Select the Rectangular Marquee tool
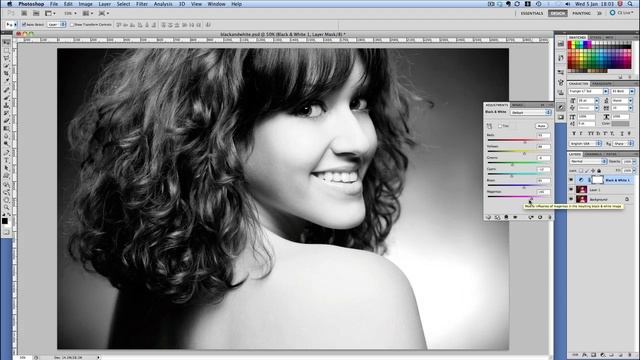Viewport: 640px width, 360px height. [x=6, y=50]
